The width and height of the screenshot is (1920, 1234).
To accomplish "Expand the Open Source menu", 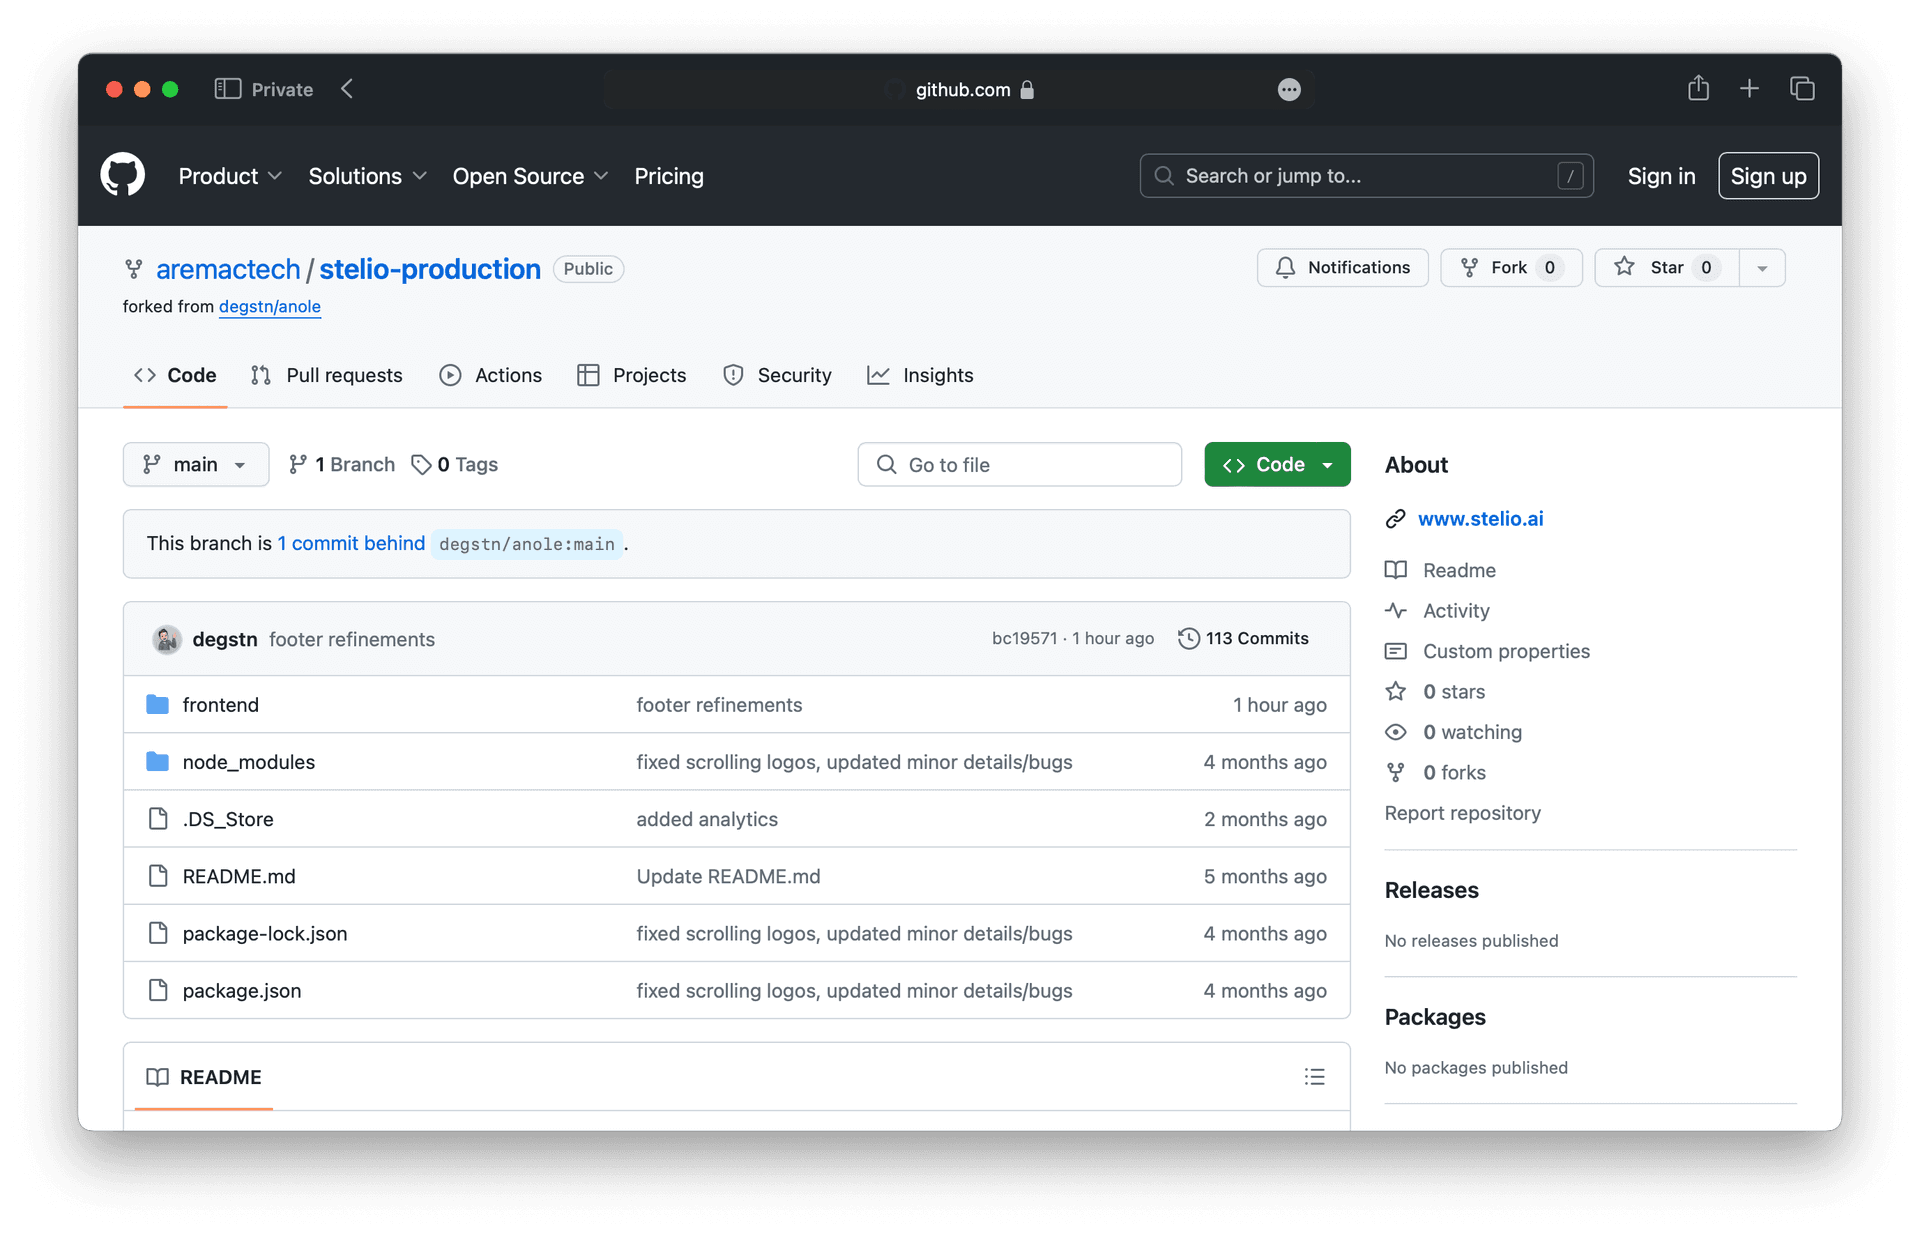I will [x=530, y=176].
